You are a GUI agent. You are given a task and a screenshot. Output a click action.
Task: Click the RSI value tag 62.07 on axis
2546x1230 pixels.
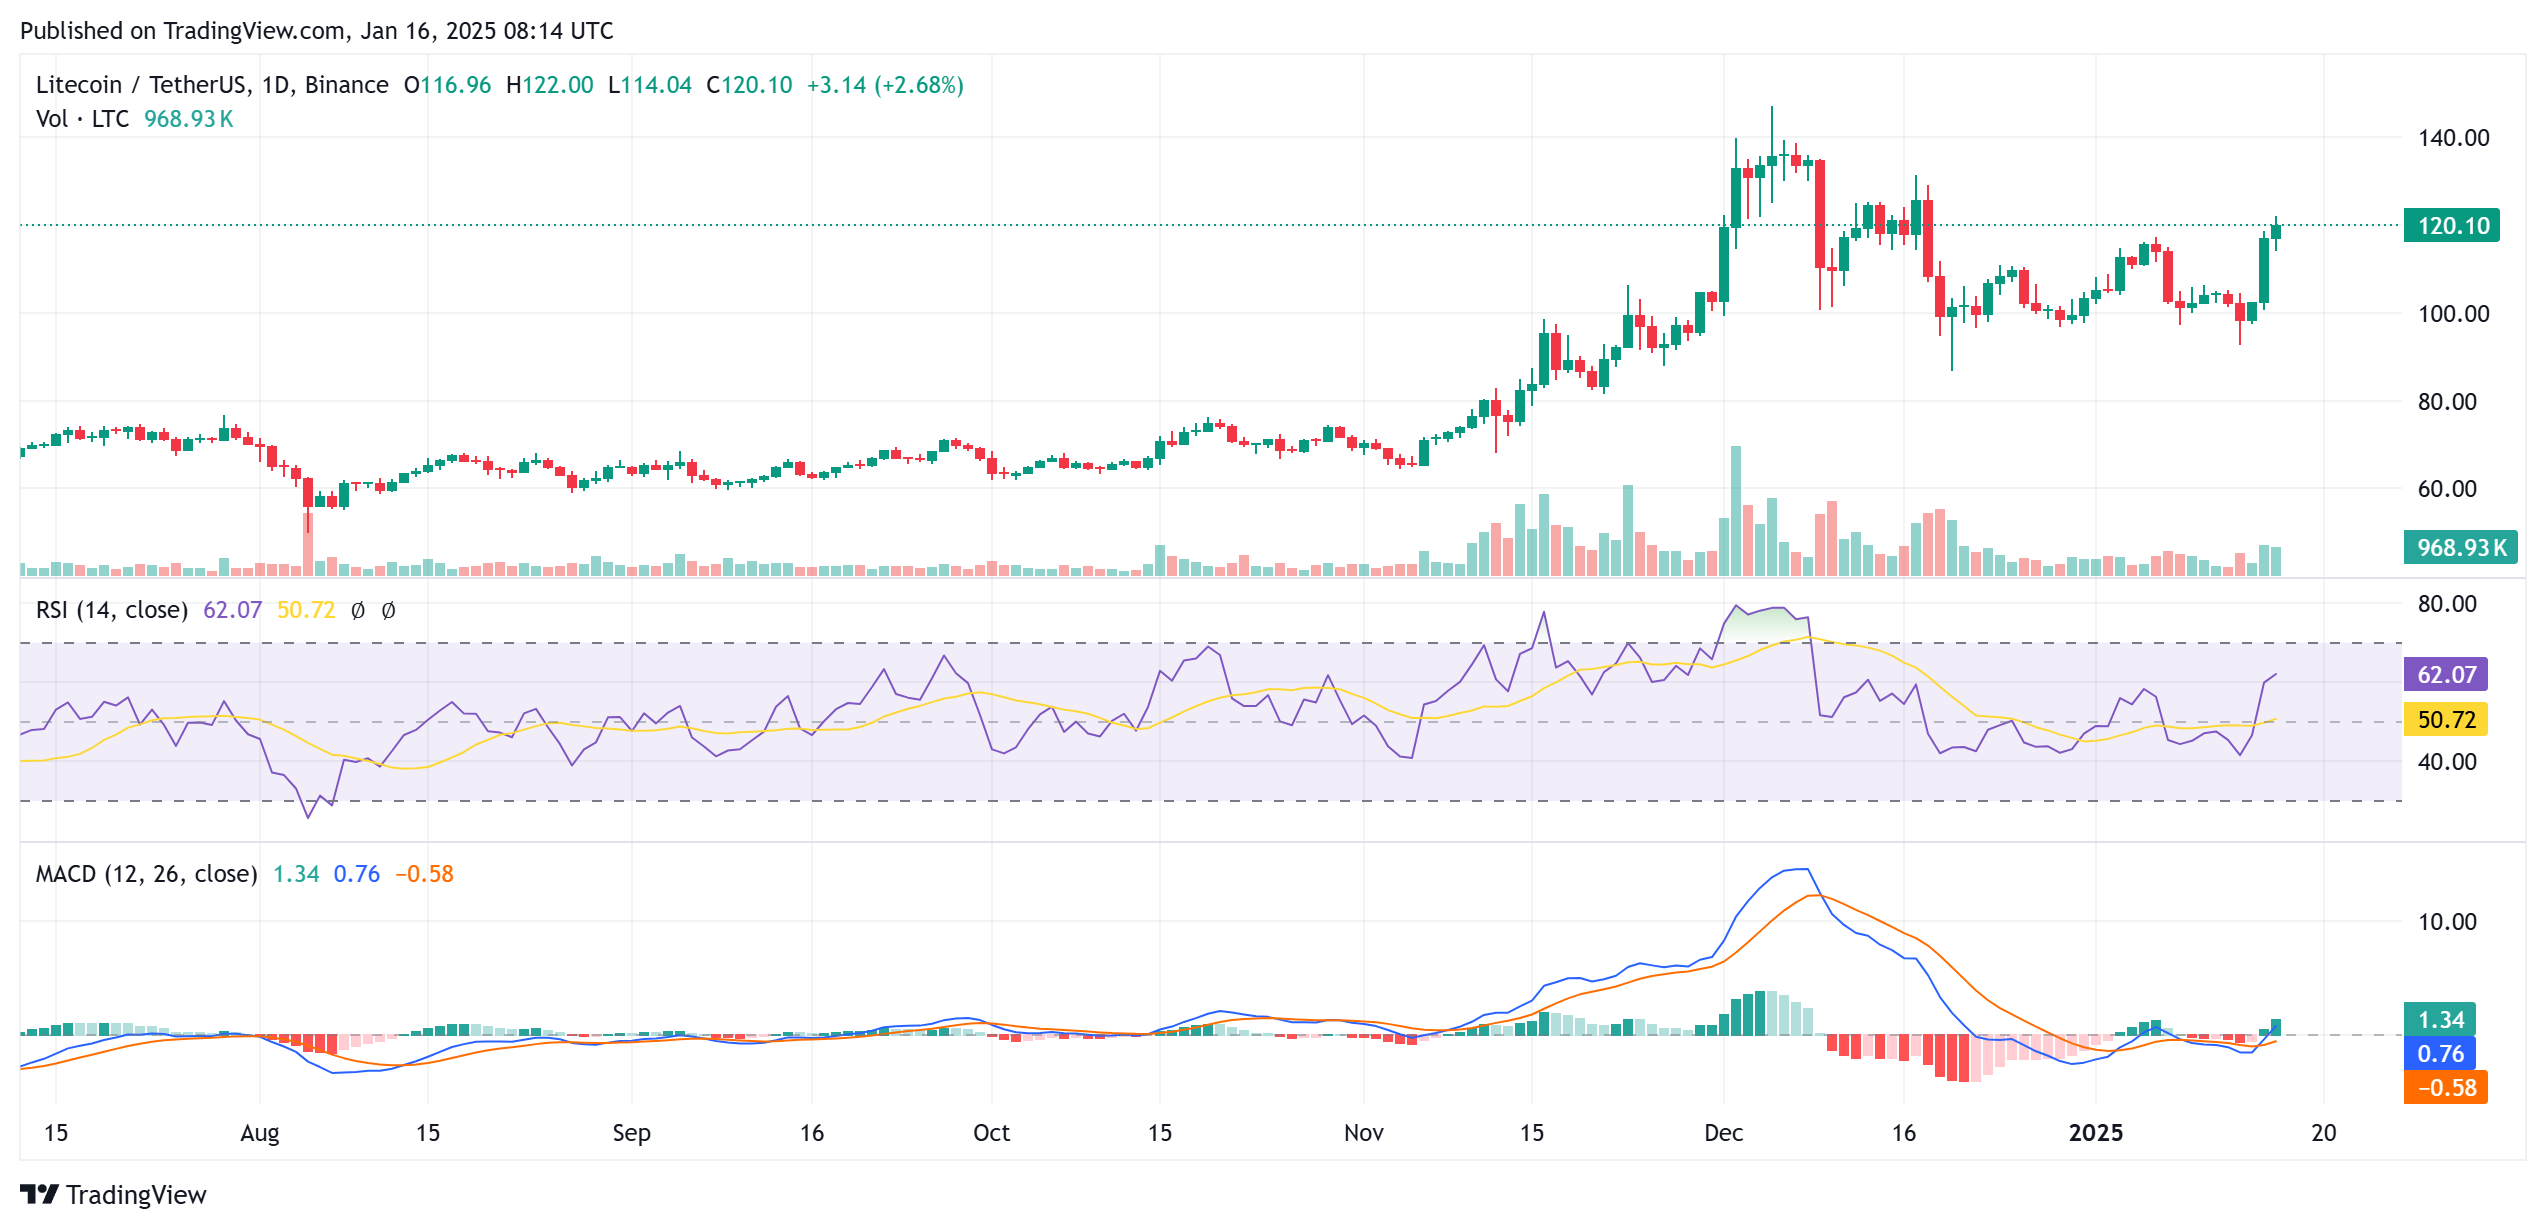pyautogui.click(x=2445, y=674)
